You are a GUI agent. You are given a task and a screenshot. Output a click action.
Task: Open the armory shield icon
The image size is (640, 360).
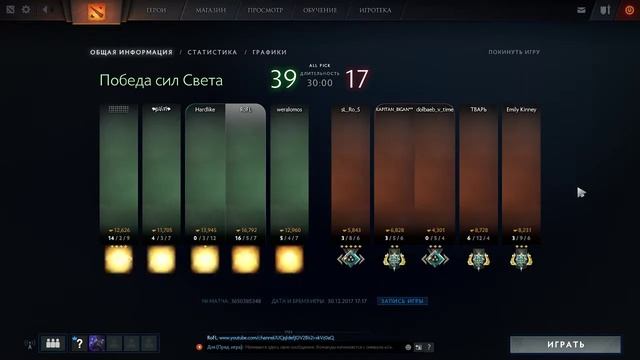point(605,10)
